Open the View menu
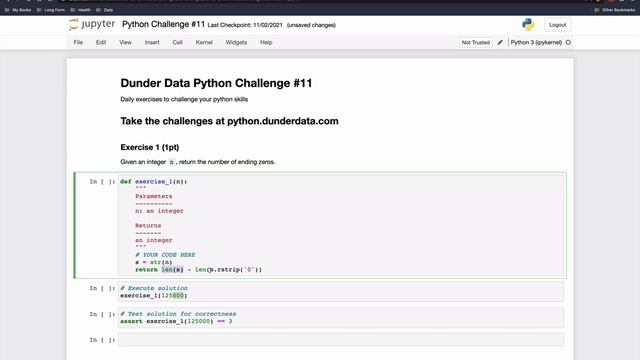This screenshot has height=360, width=640. (x=125, y=42)
